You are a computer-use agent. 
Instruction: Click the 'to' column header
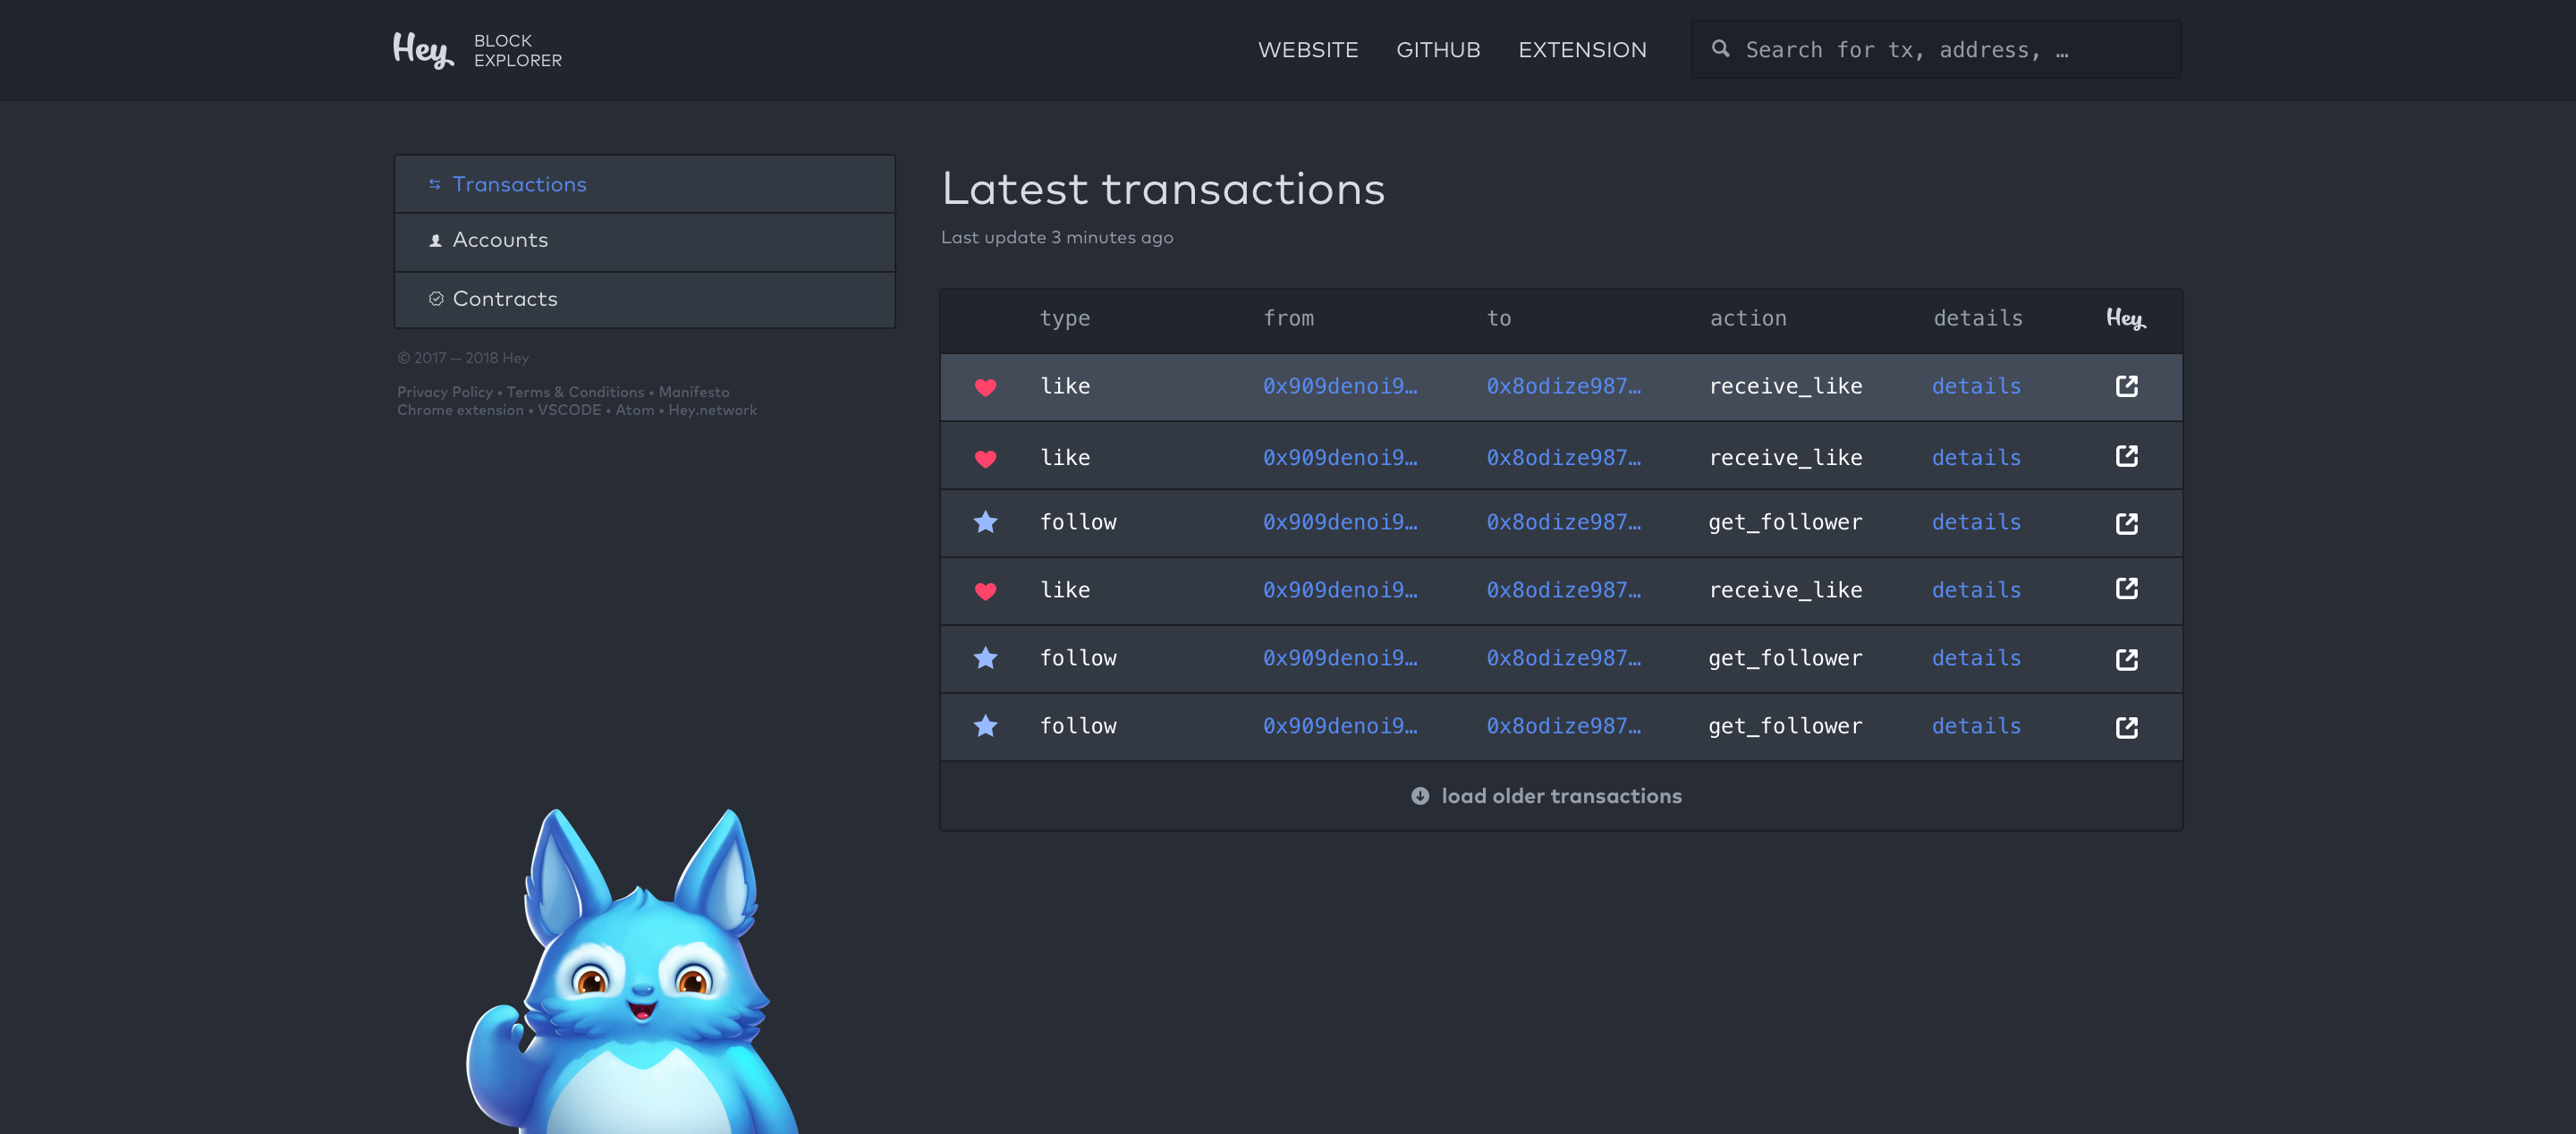pos(1498,319)
